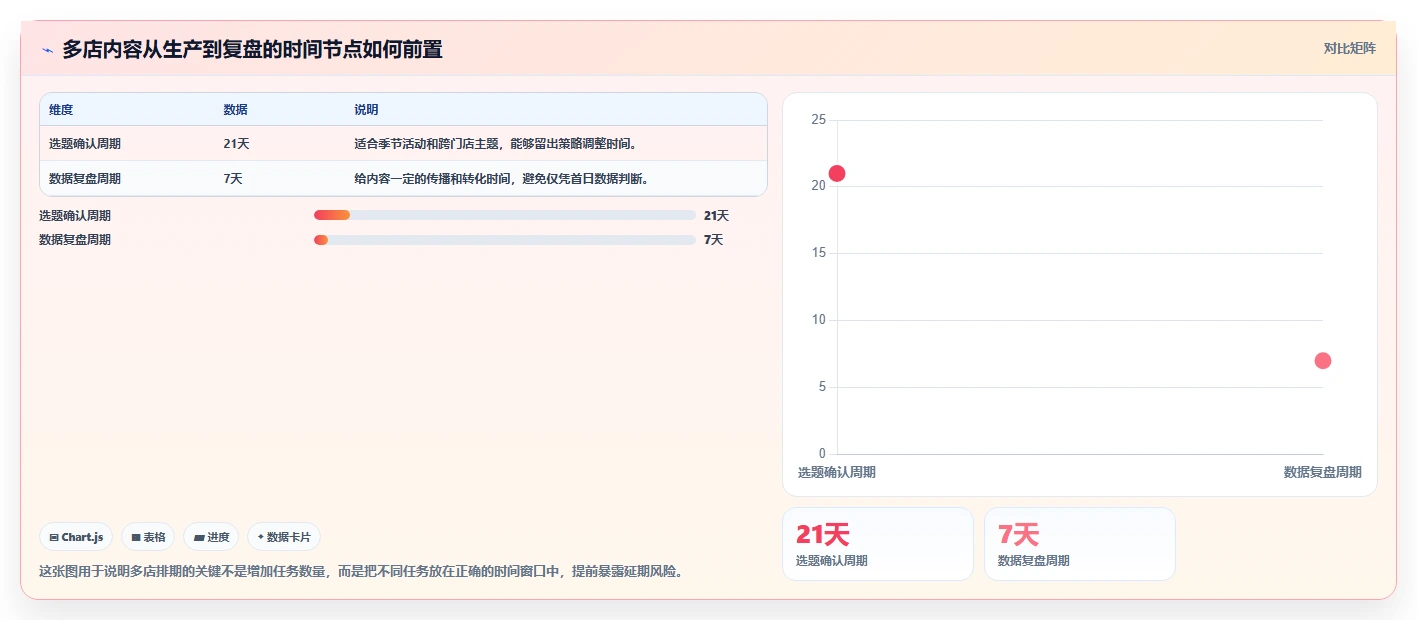Click the description starting 适合季节活动
This screenshot has height=620, width=1417.
(496, 144)
